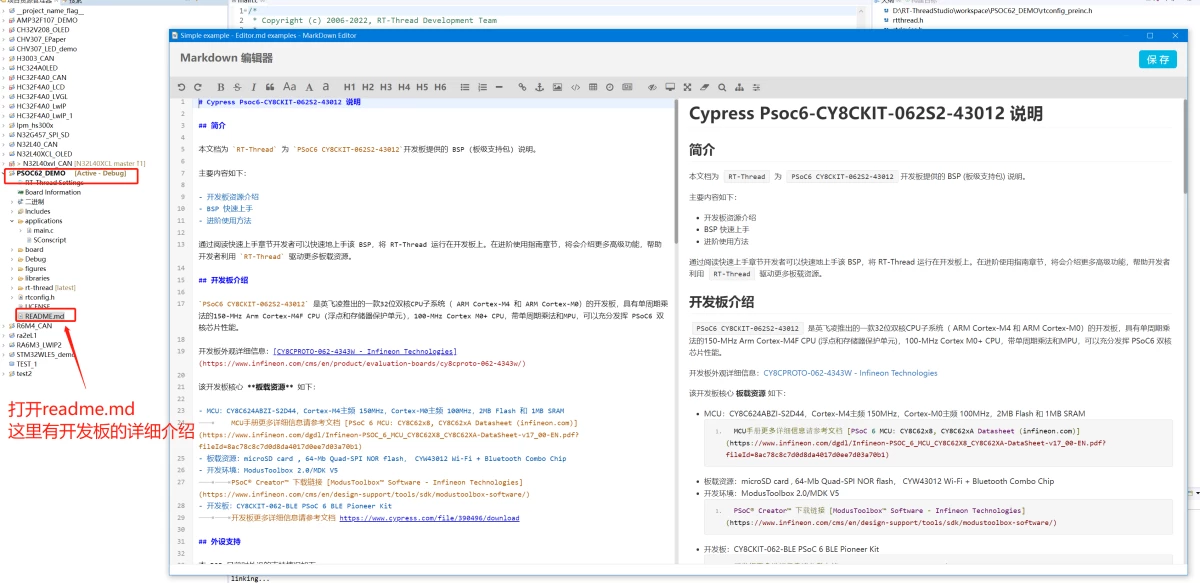This screenshot has width=1200, height=583.
Task: Select rtconfig.h in the project tree
Action: coord(39,297)
